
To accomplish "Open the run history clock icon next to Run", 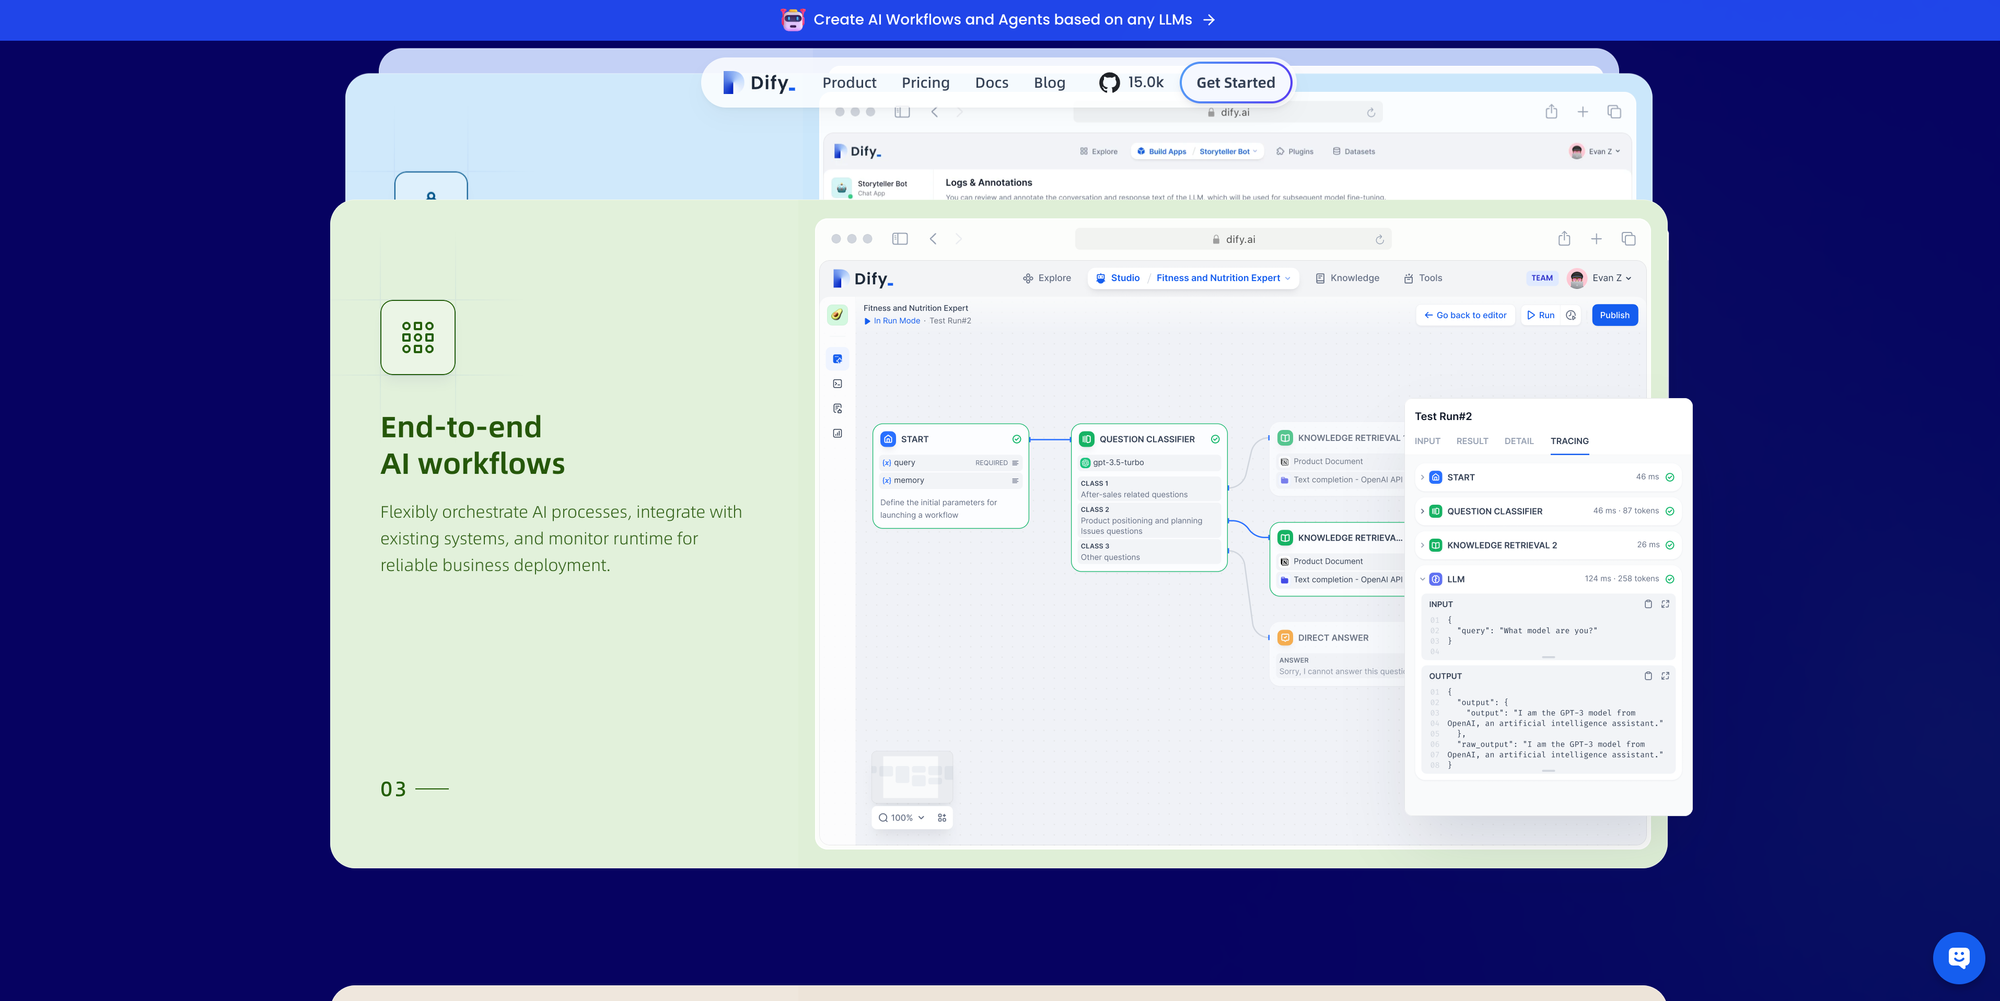I will (1571, 315).
